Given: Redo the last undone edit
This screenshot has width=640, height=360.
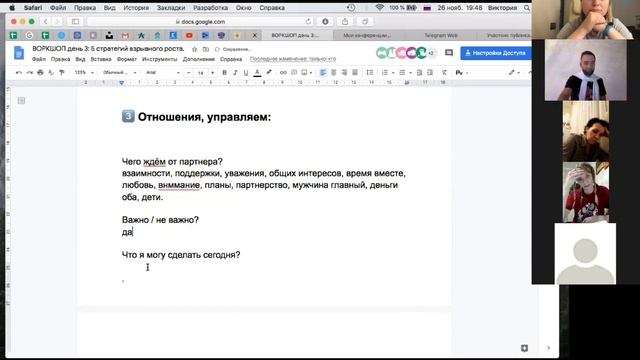Looking at the screenshot, I should (29, 73).
